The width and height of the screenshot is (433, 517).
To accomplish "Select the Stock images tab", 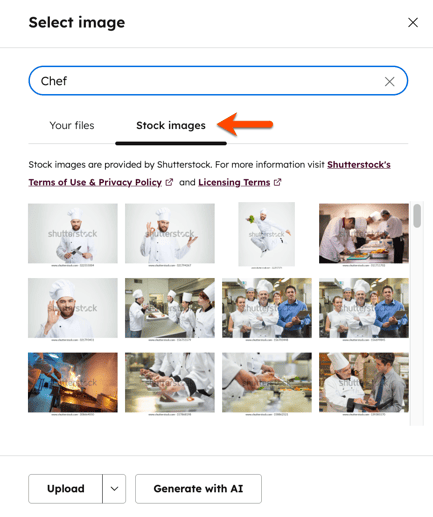I will click(x=171, y=126).
